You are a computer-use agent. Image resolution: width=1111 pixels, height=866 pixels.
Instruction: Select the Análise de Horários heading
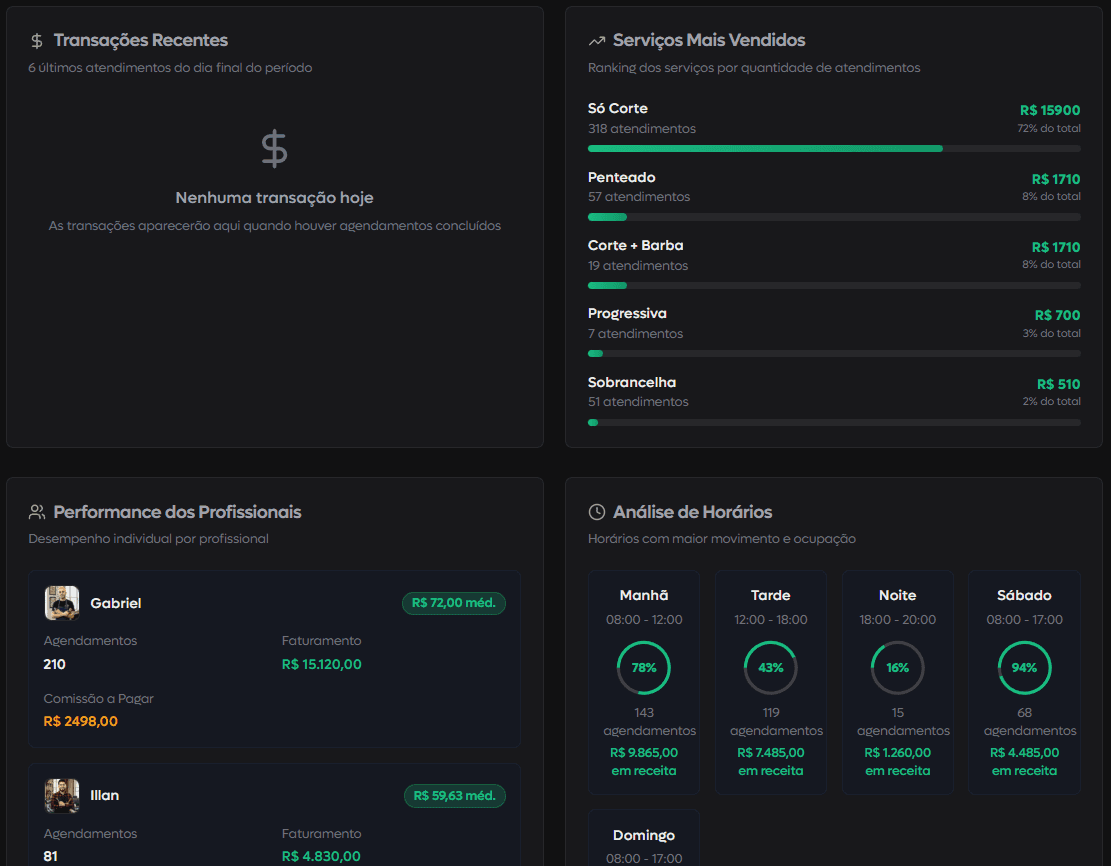(x=692, y=512)
